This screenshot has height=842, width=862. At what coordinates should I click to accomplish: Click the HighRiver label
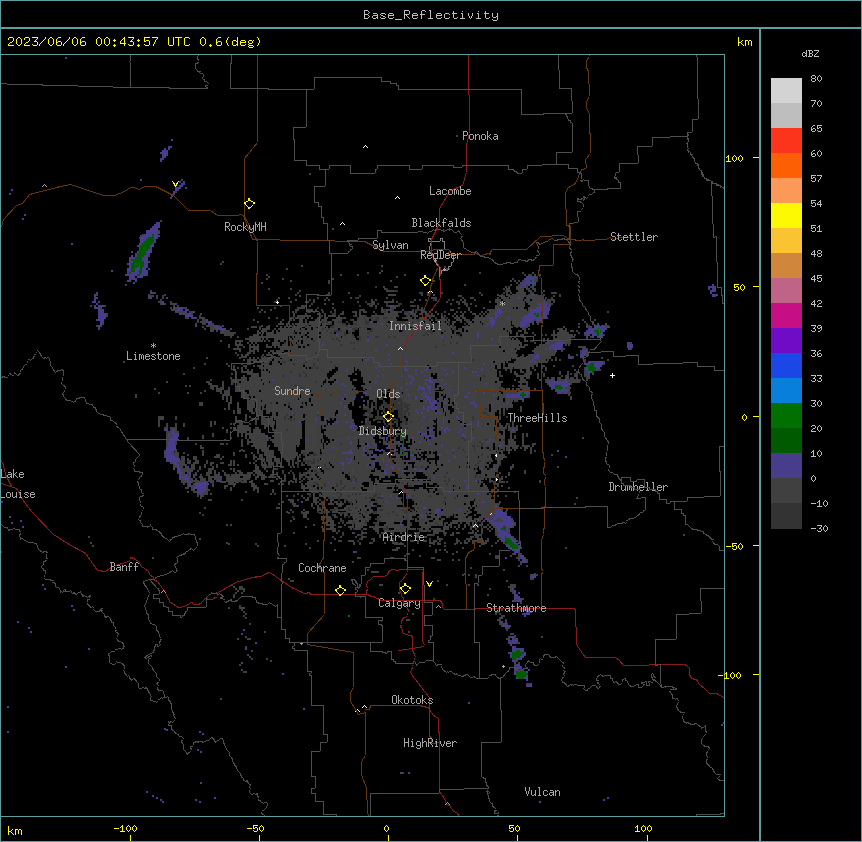[x=430, y=743]
